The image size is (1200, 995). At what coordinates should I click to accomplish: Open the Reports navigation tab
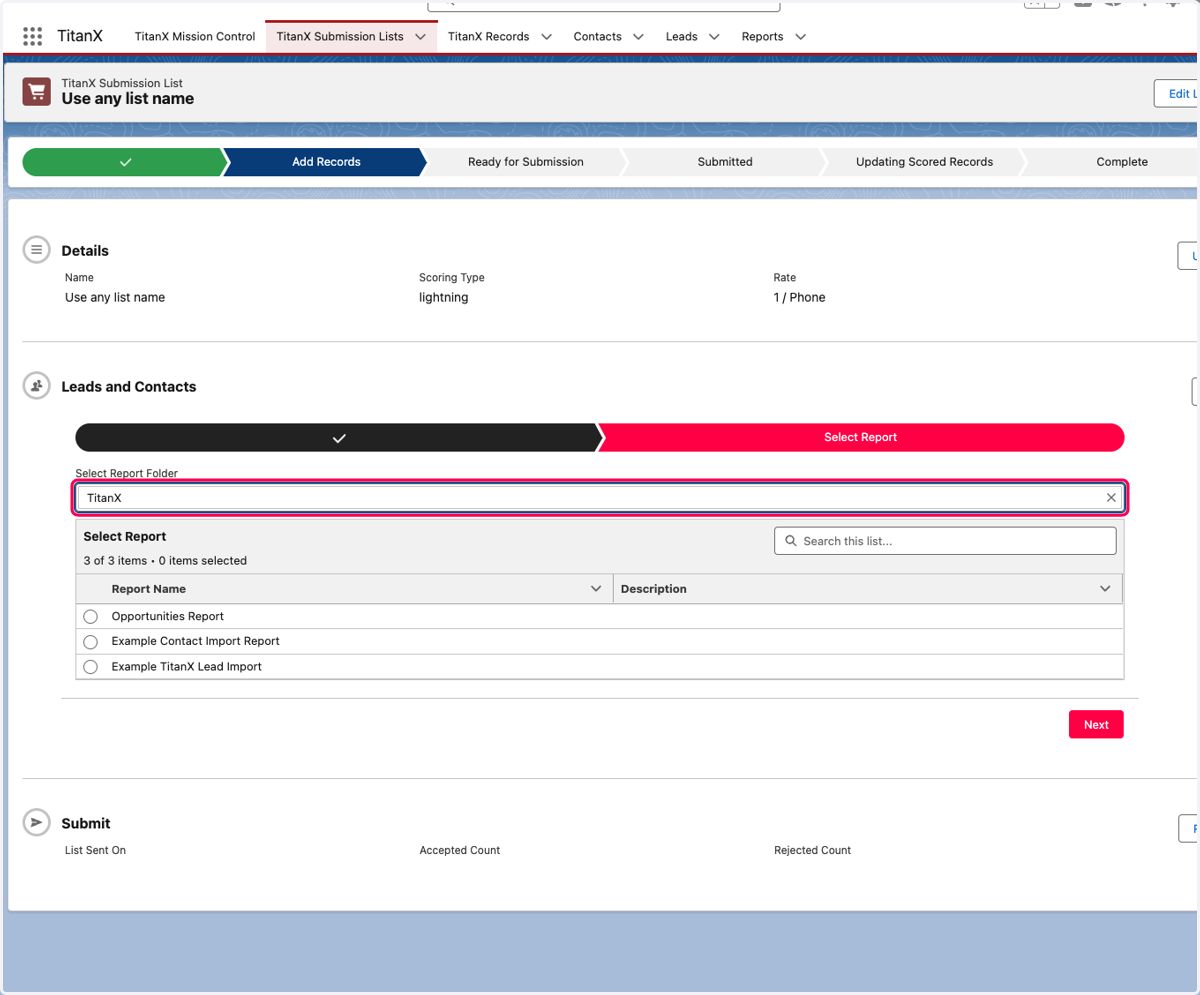(762, 36)
